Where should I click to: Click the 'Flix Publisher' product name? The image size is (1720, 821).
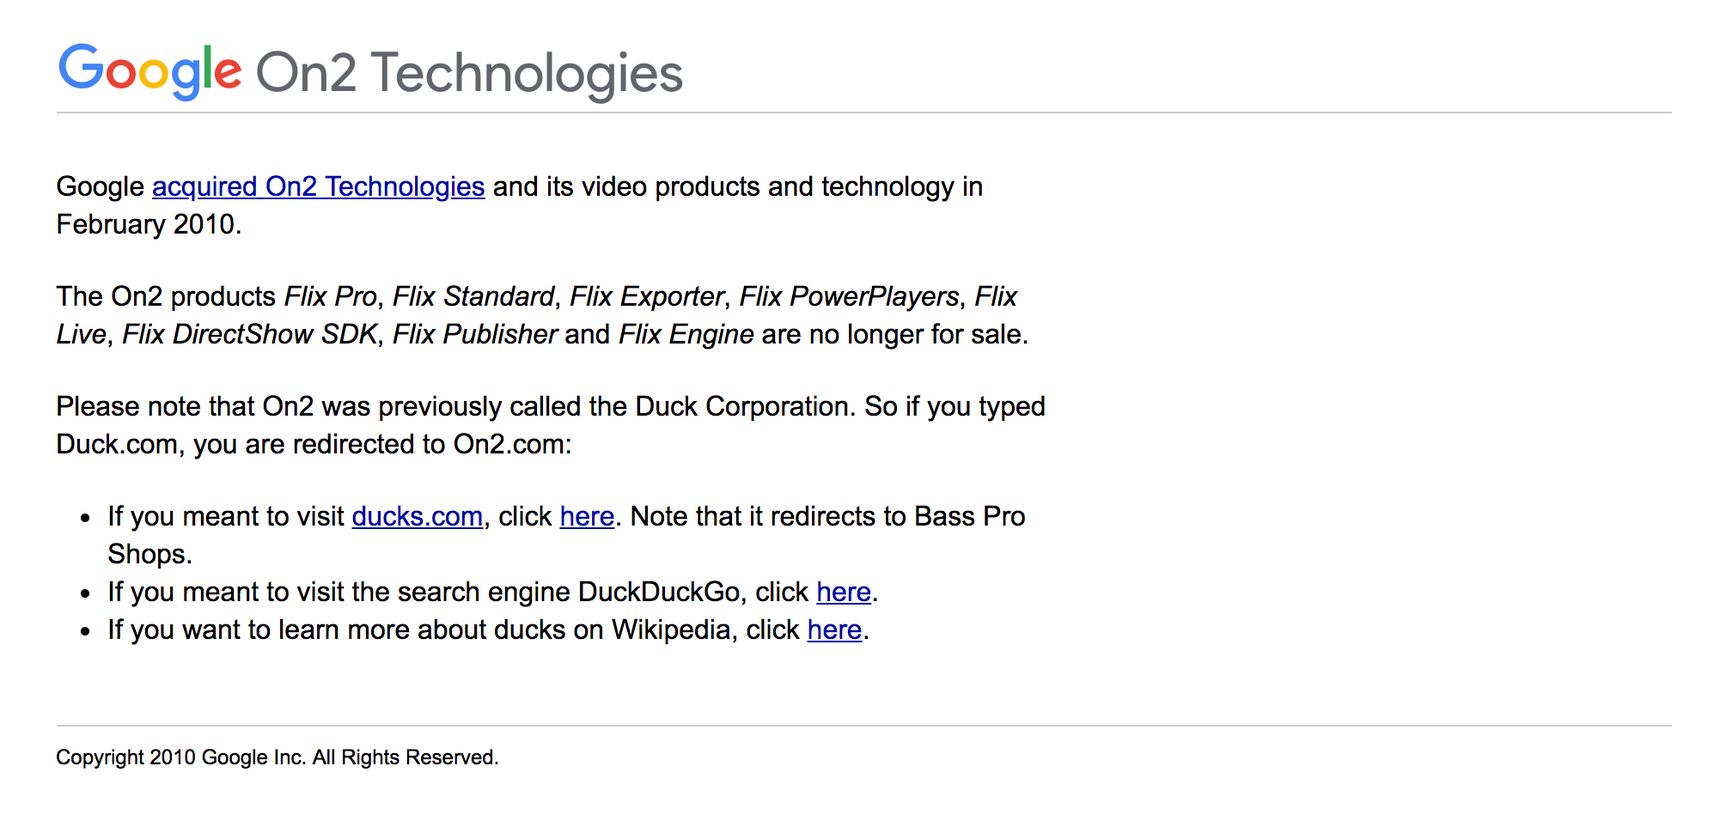(x=475, y=335)
